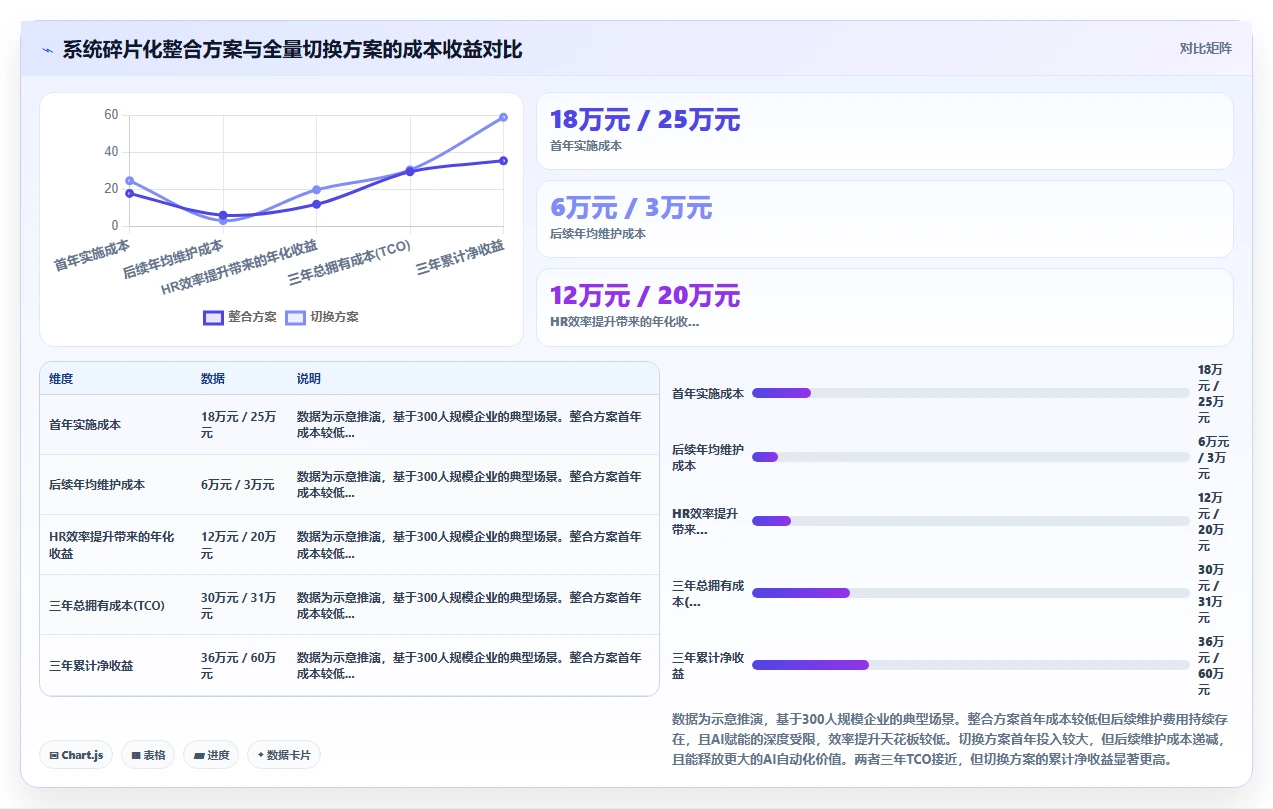The height and width of the screenshot is (809, 1273).
Task: Click the 进度 tag chip
Action: click(x=211, y=755)
